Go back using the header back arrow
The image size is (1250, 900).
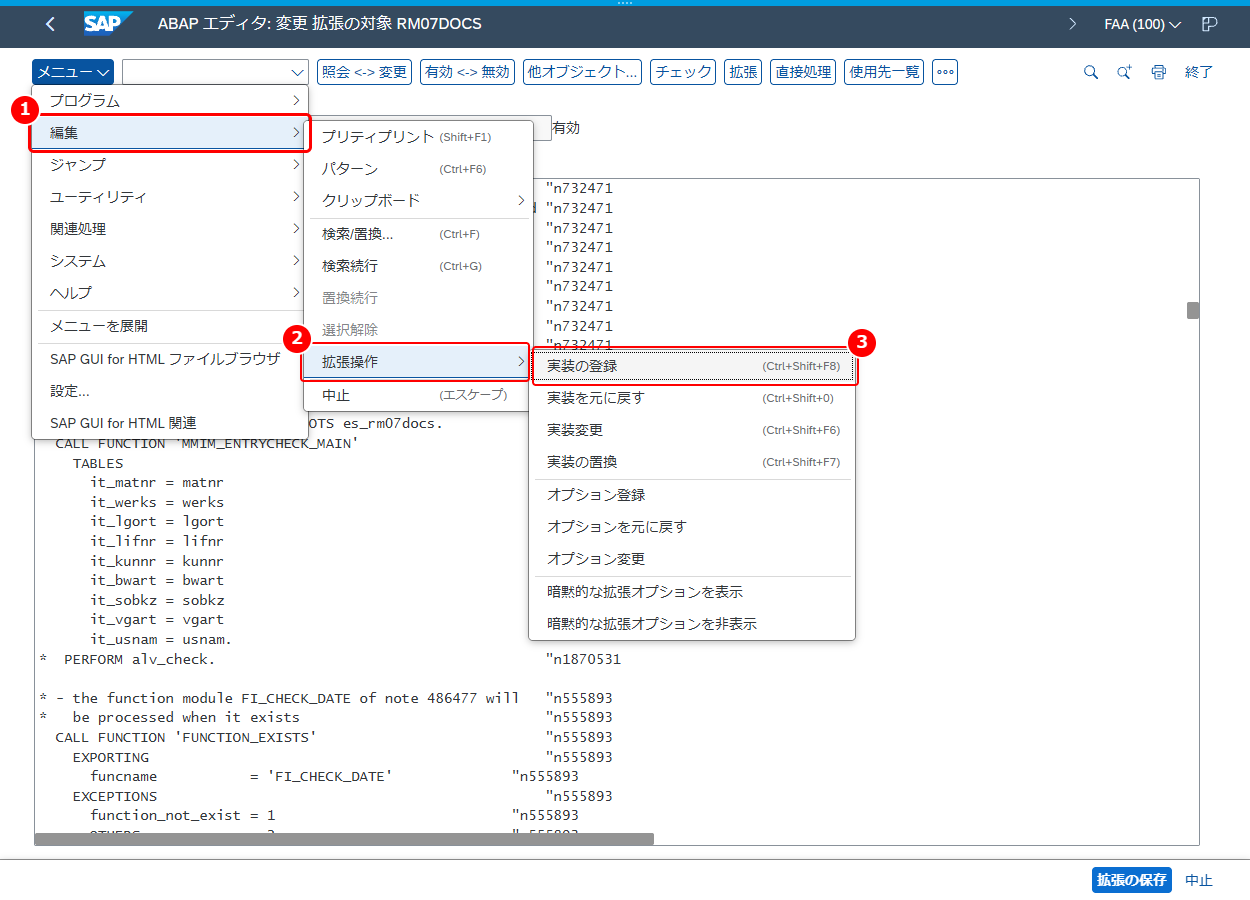pos(50,24)
